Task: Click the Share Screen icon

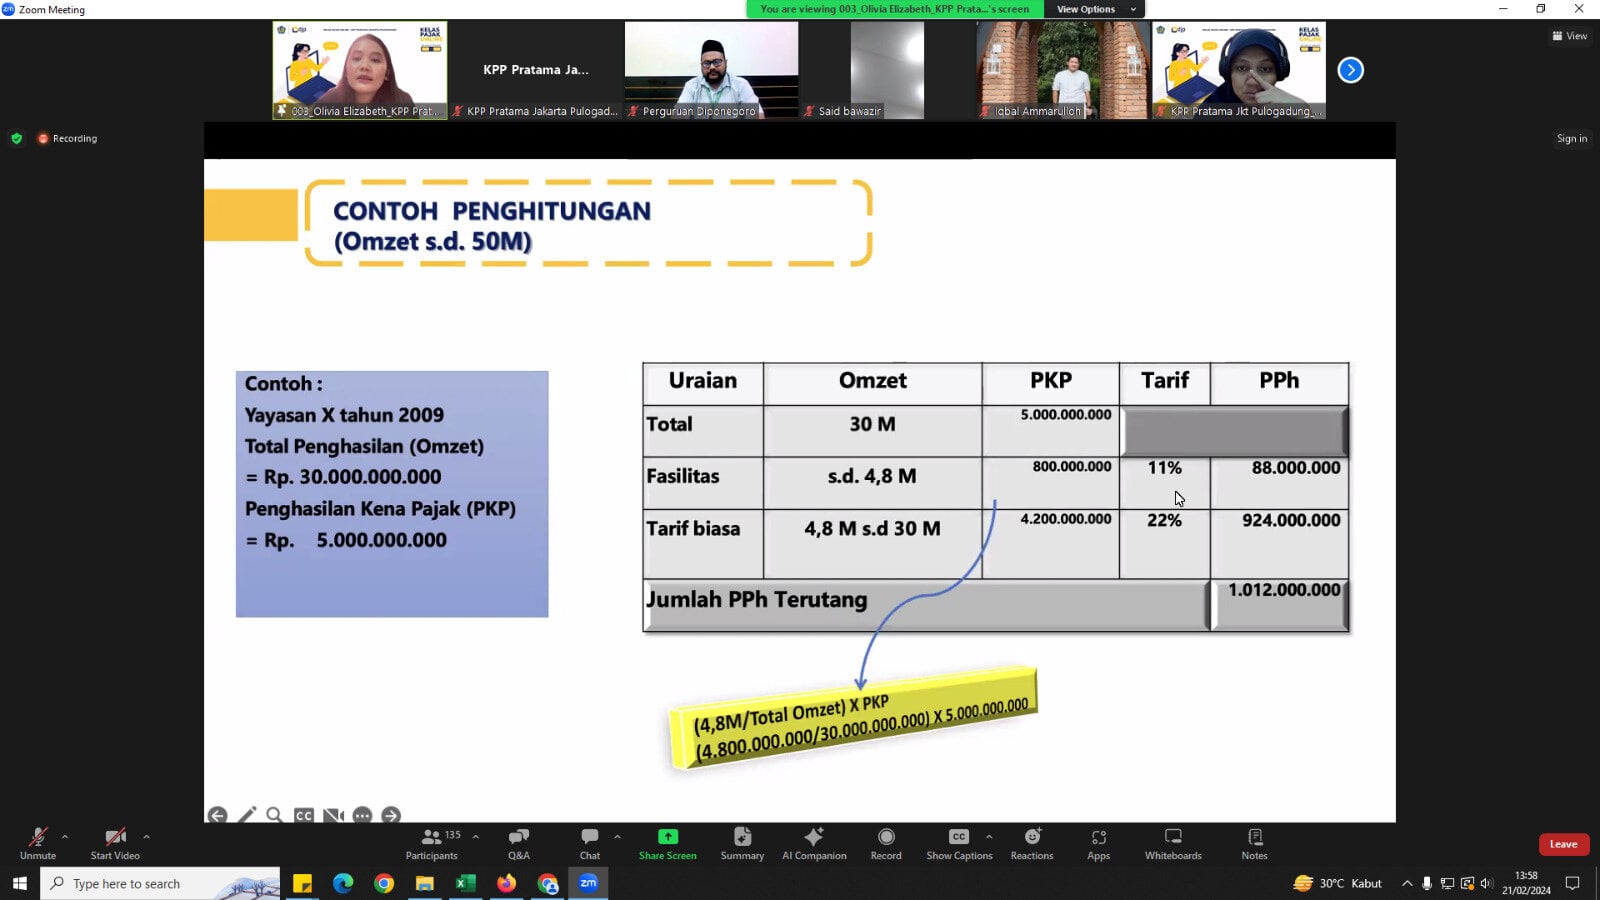Action: [667, 837]
